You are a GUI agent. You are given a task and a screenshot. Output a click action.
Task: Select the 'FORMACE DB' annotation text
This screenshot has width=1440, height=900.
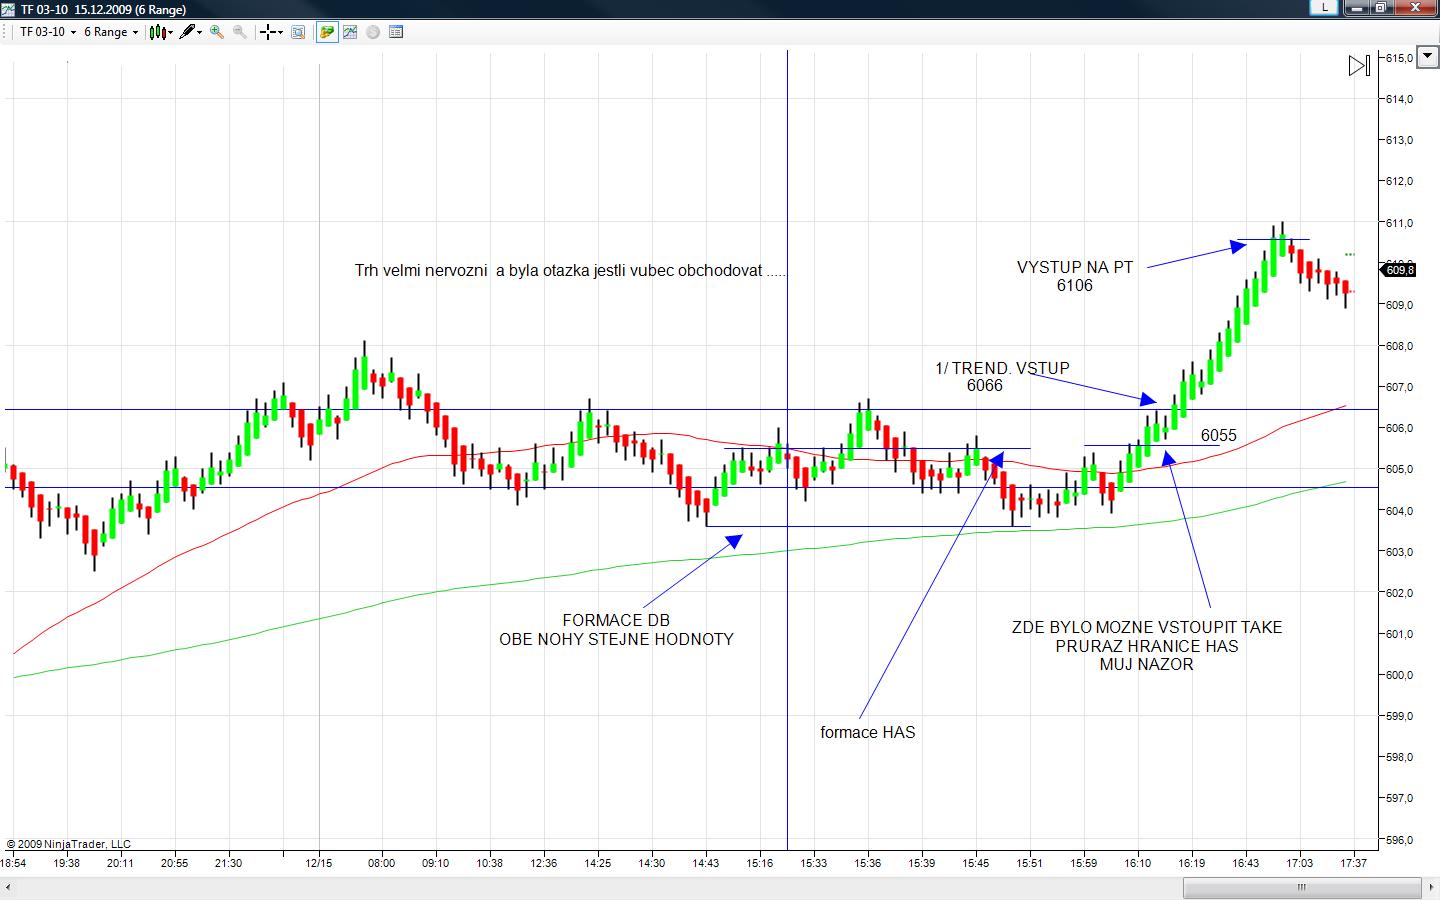[x=616, y=620]
